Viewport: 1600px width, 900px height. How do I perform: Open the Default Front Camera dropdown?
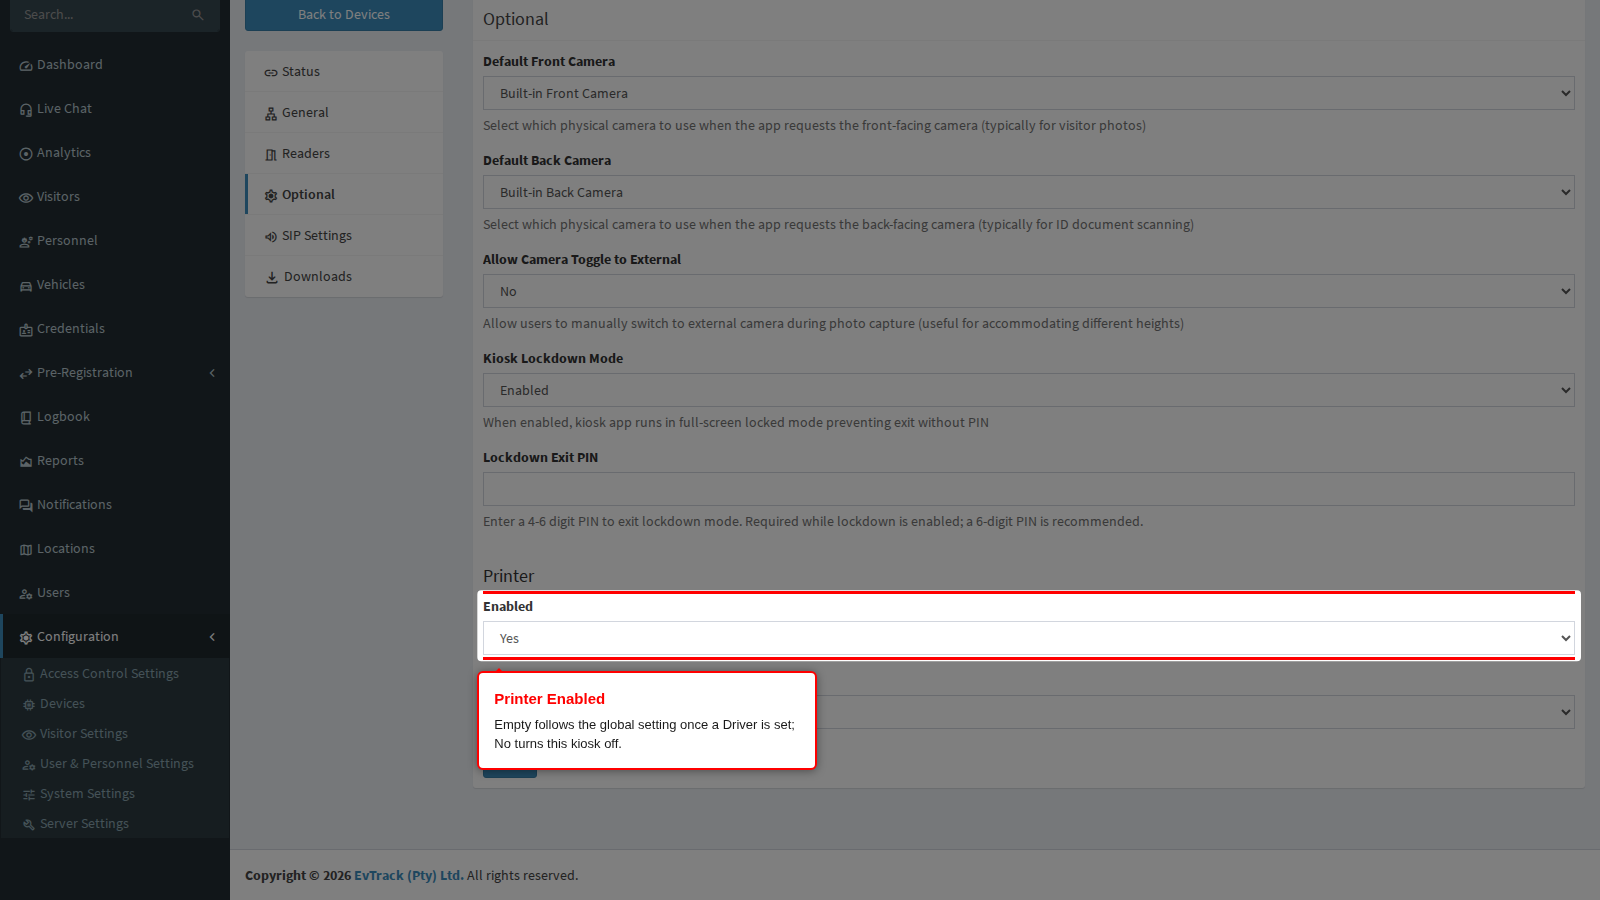coord(1028,93)
